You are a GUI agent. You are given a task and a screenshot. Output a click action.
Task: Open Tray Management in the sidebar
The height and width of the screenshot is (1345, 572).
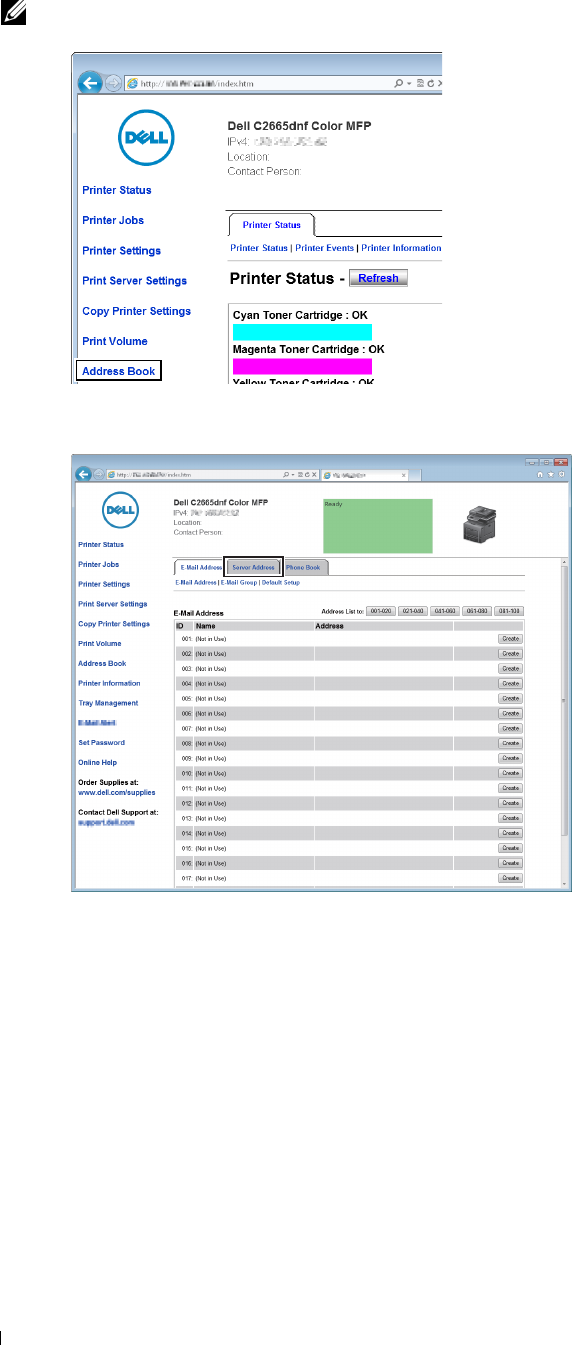point(108,703)
